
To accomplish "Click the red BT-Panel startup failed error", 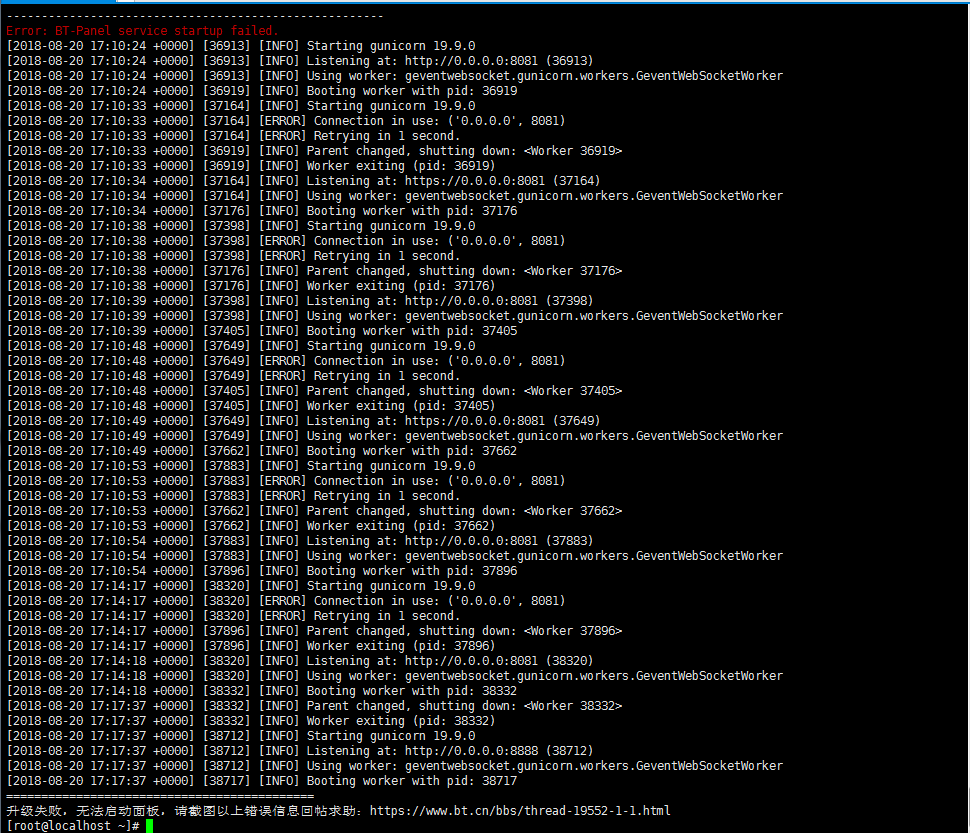I will (x=142, y=30).
